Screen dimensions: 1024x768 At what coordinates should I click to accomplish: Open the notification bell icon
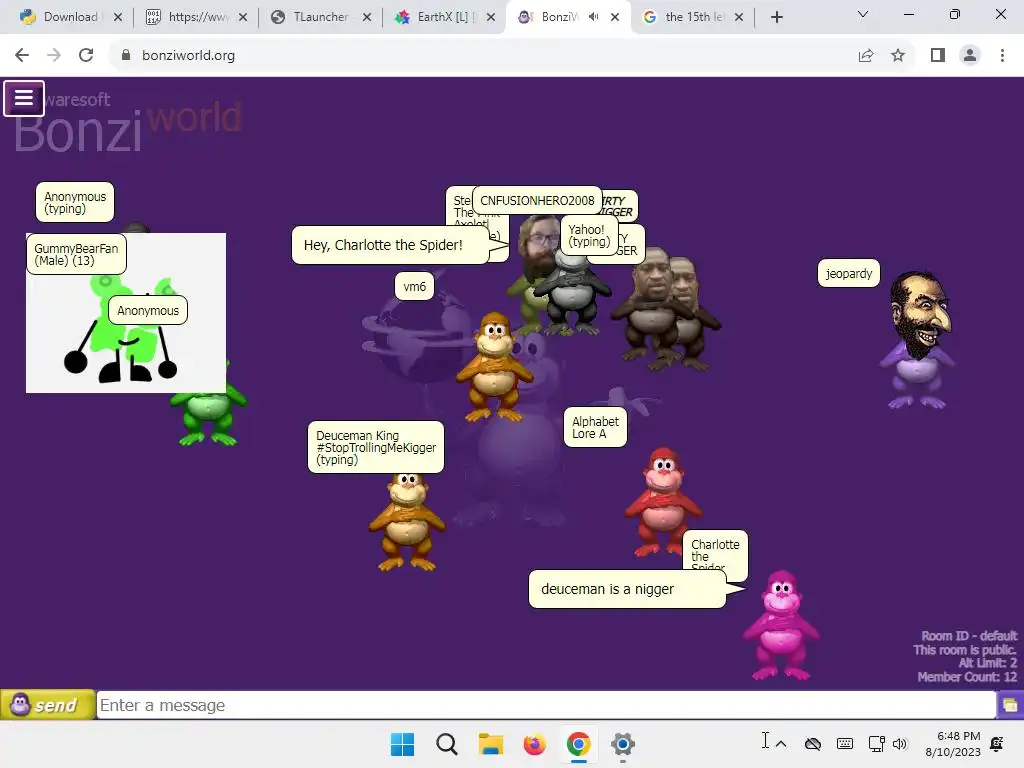pyautogui.click(x=997, y=744)
